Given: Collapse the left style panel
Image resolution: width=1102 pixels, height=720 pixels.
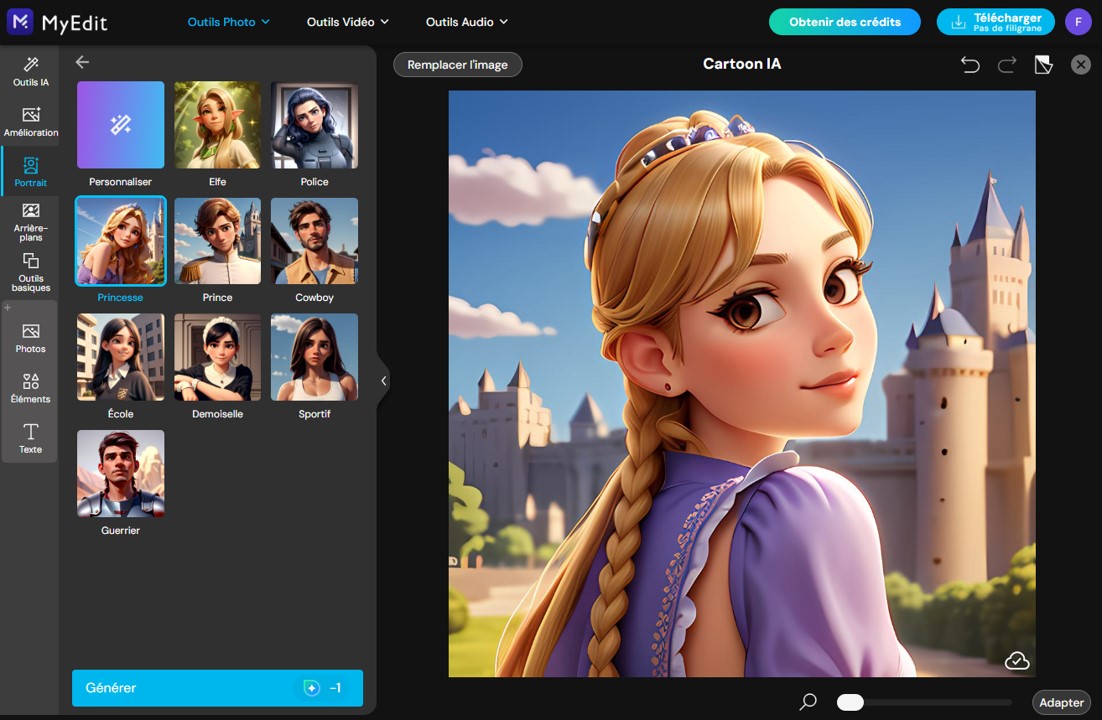Looking at the screenshot, I should coord(384,380).
